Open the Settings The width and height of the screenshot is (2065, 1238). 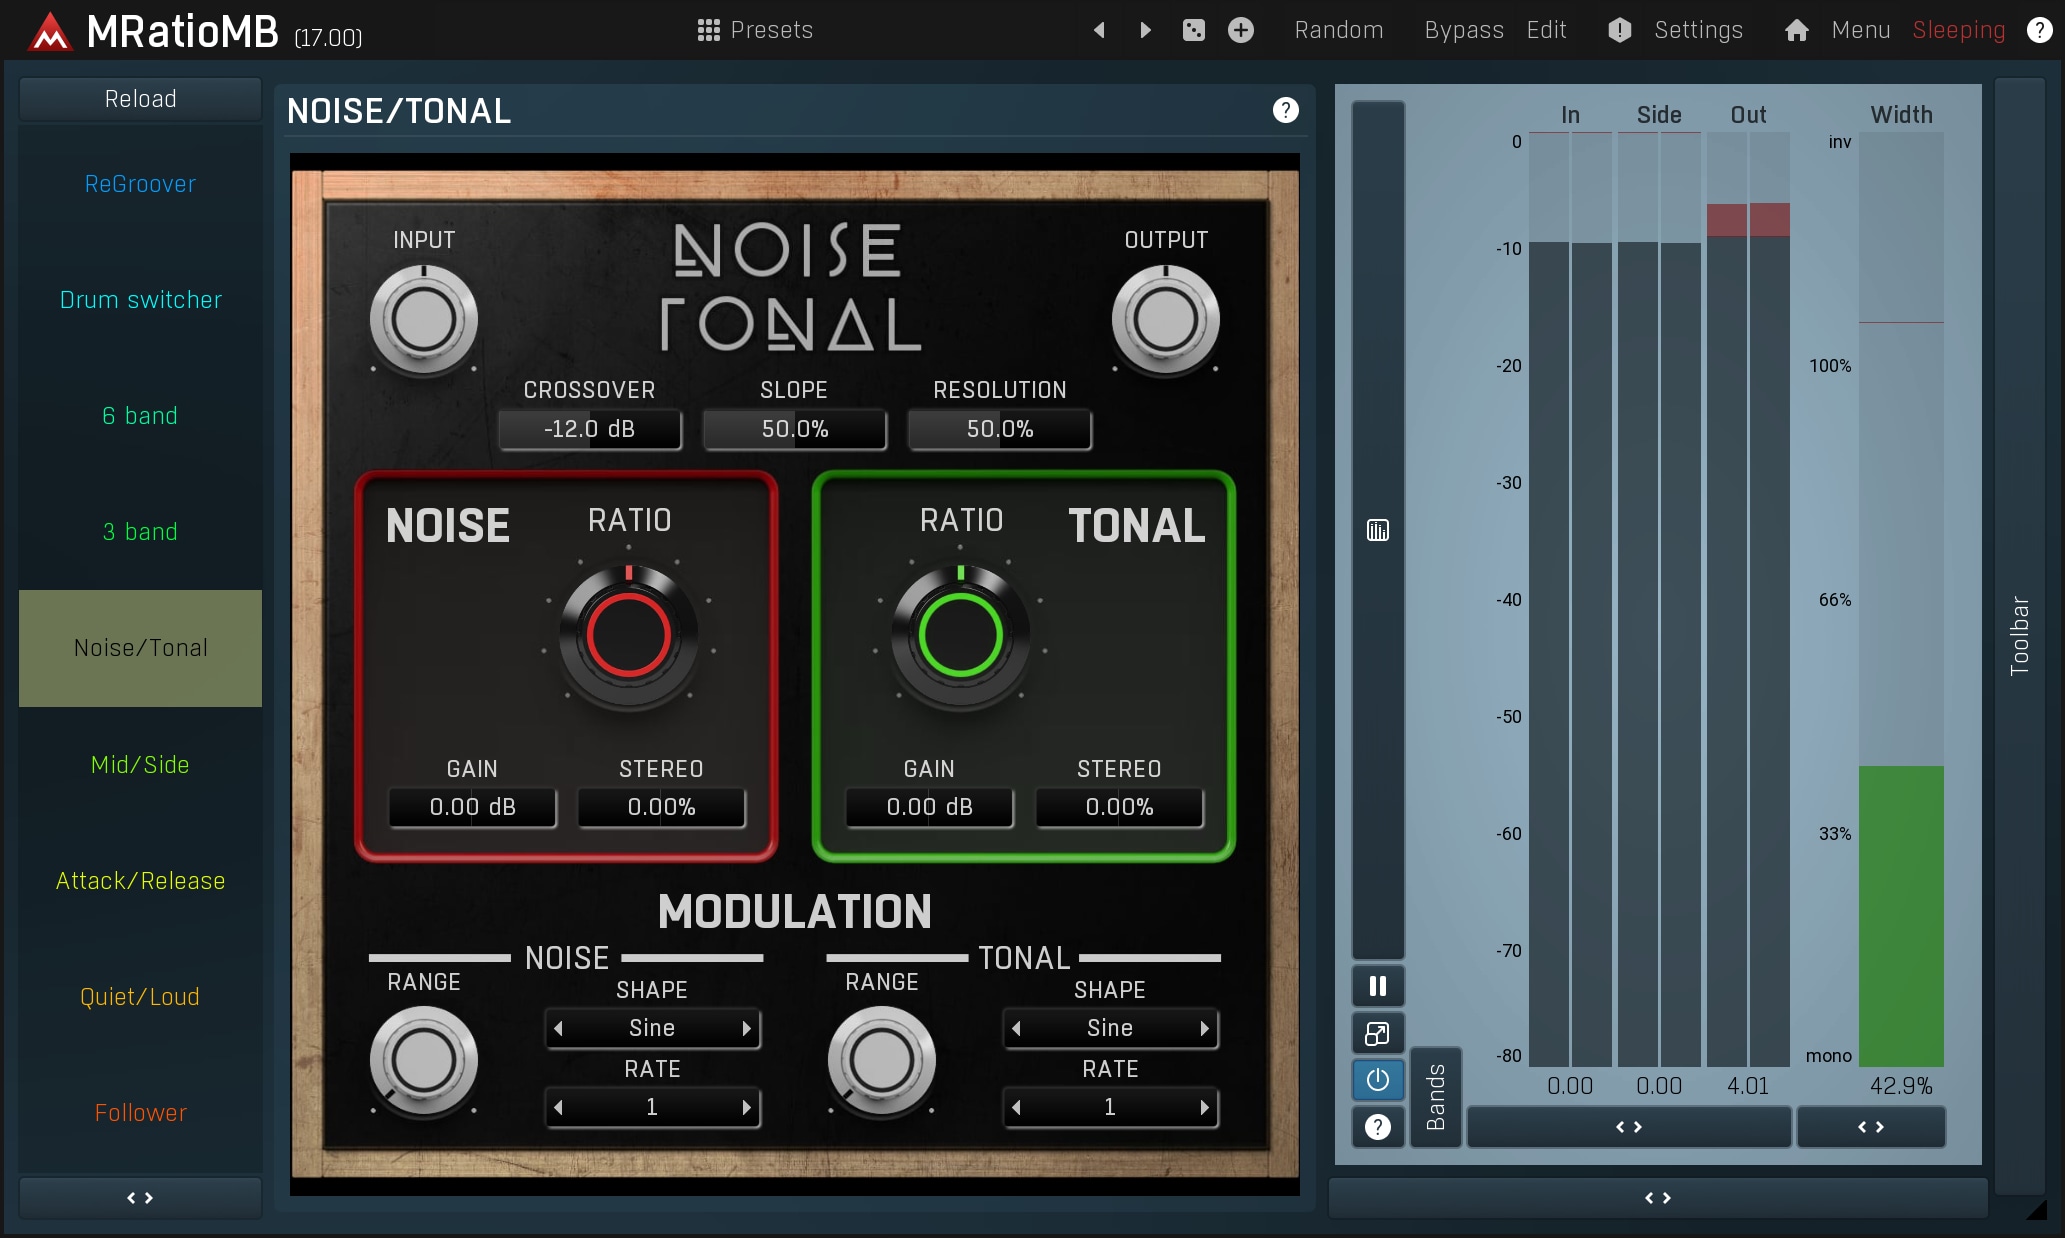click(x=1697, y=30)
